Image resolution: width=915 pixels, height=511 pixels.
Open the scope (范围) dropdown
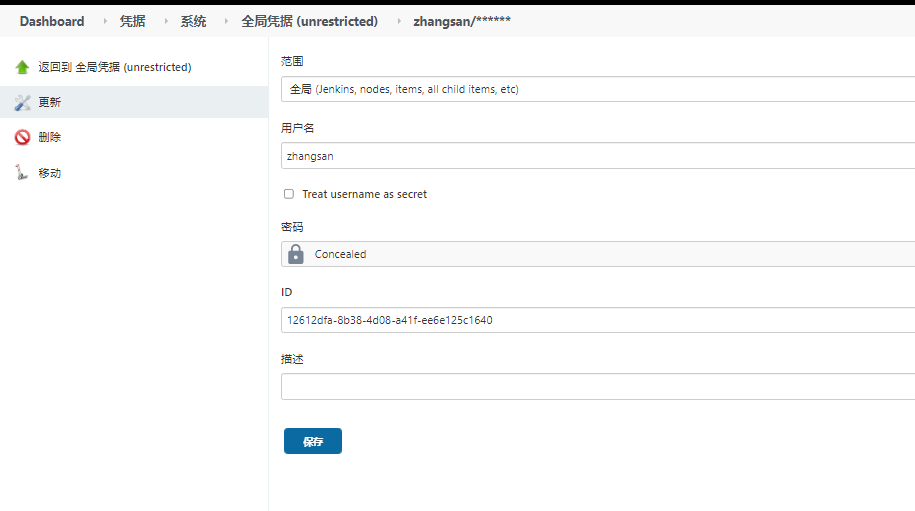[597, 89]
